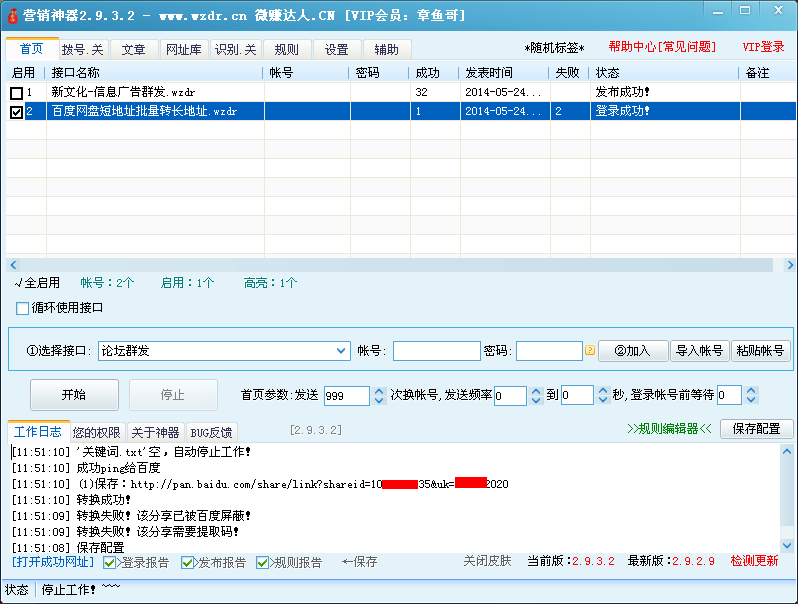Image resolution: width=798 pixels, height=604 pixels.
Task: Toggle the 循环使用接口 checkbox
Action: coord(23,308)
